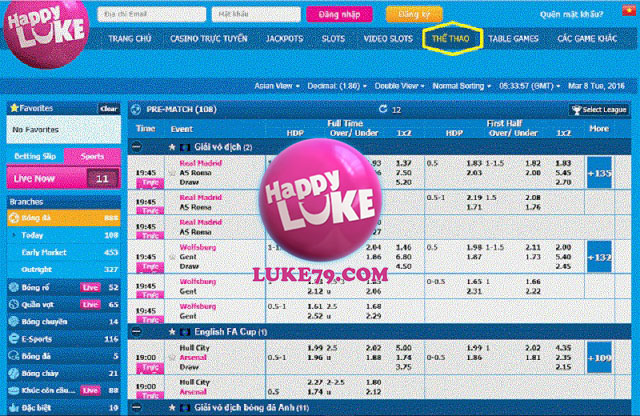Screen dimensions: 640x416
Task: Open TABLE GAMES menu item
Action: (x=513, y=39)
